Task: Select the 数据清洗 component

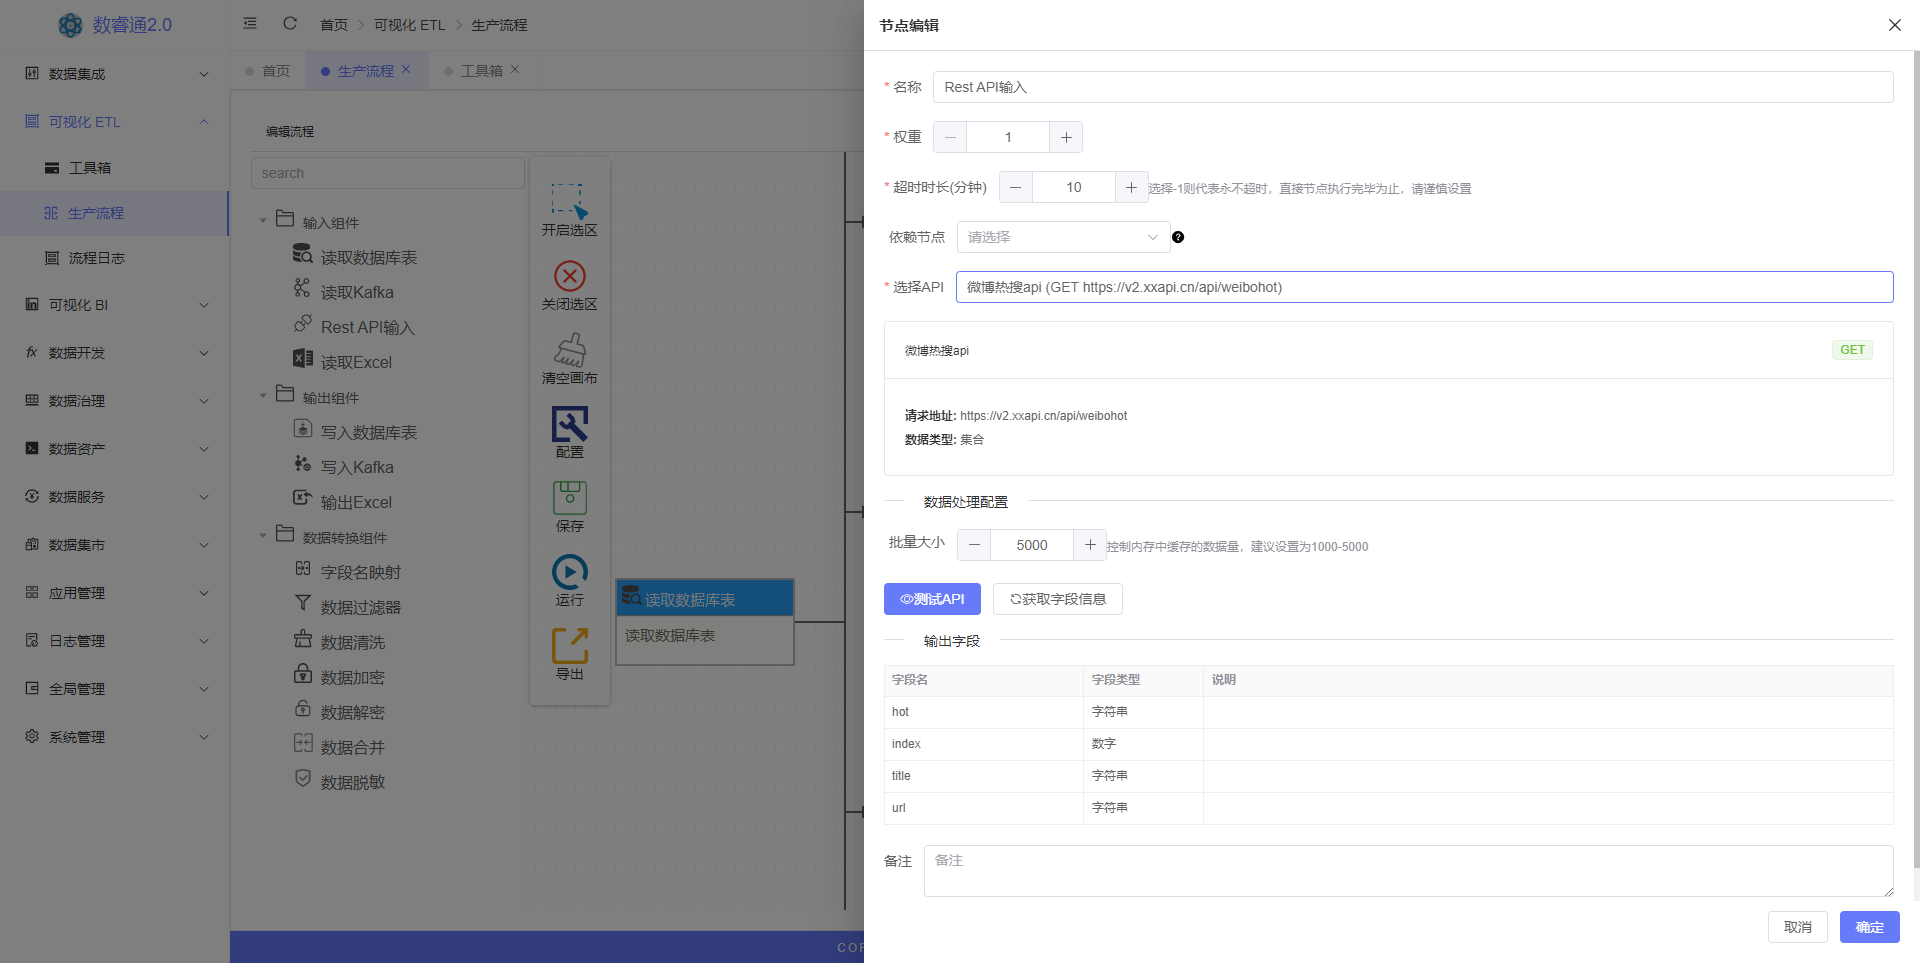Action: 339,642
